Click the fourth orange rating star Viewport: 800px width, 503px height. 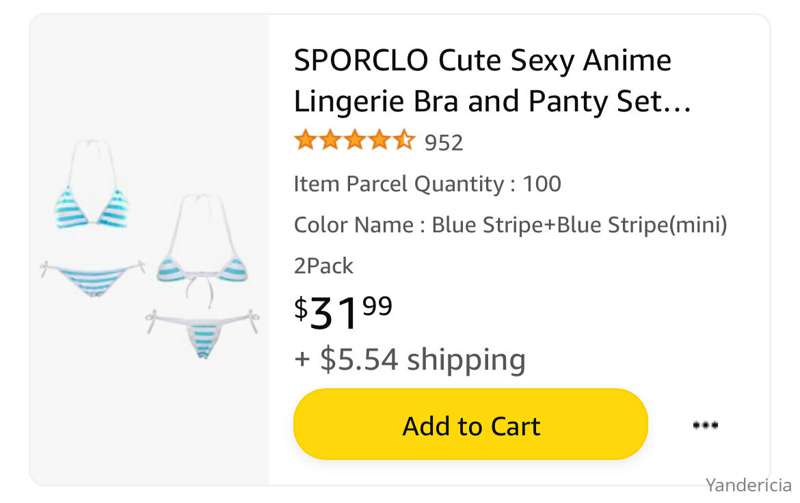[379, 140]
